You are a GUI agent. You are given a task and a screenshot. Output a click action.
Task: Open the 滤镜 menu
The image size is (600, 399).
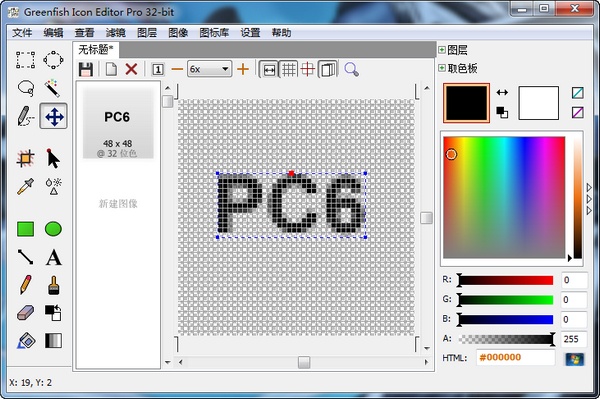tap(116, 33)
